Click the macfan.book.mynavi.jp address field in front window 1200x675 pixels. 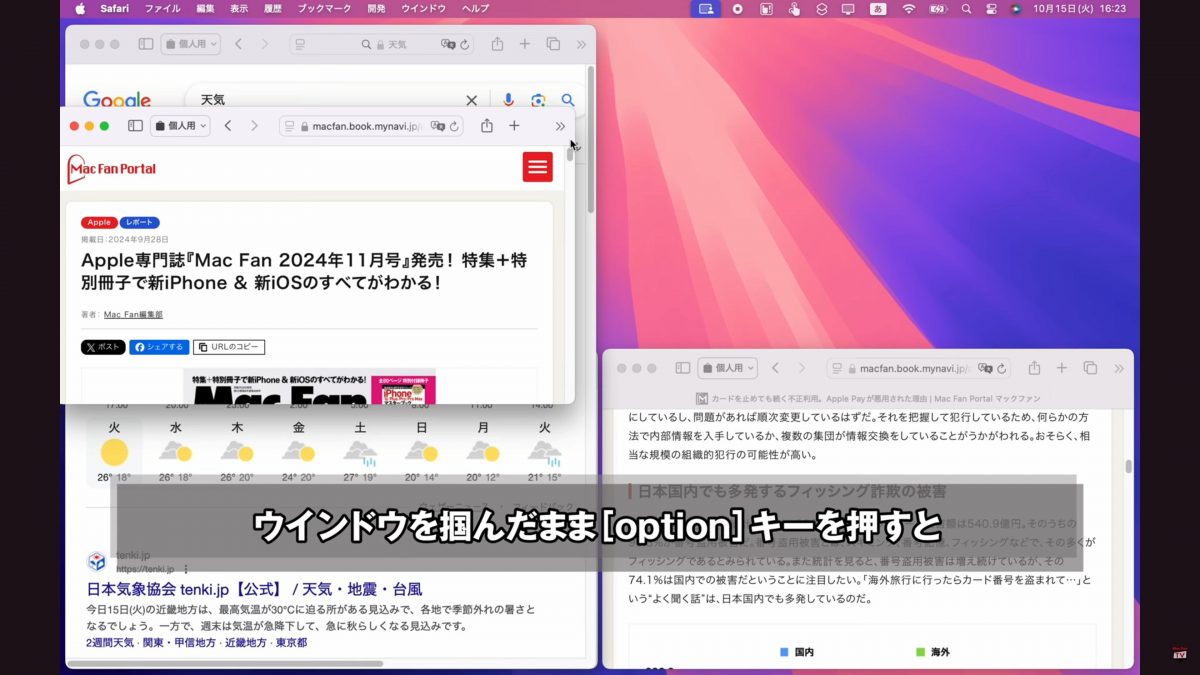coord(372,126)
